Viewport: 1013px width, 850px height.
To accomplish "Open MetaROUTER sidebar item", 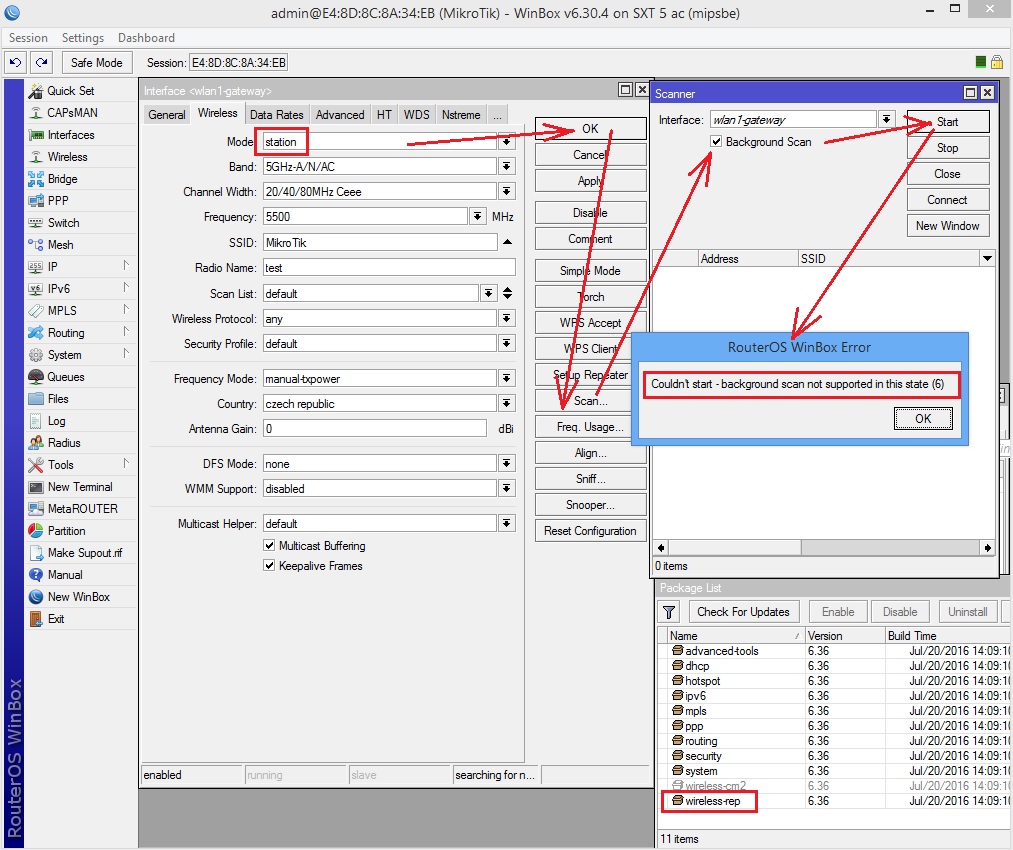I will click(x=82, y=508).
